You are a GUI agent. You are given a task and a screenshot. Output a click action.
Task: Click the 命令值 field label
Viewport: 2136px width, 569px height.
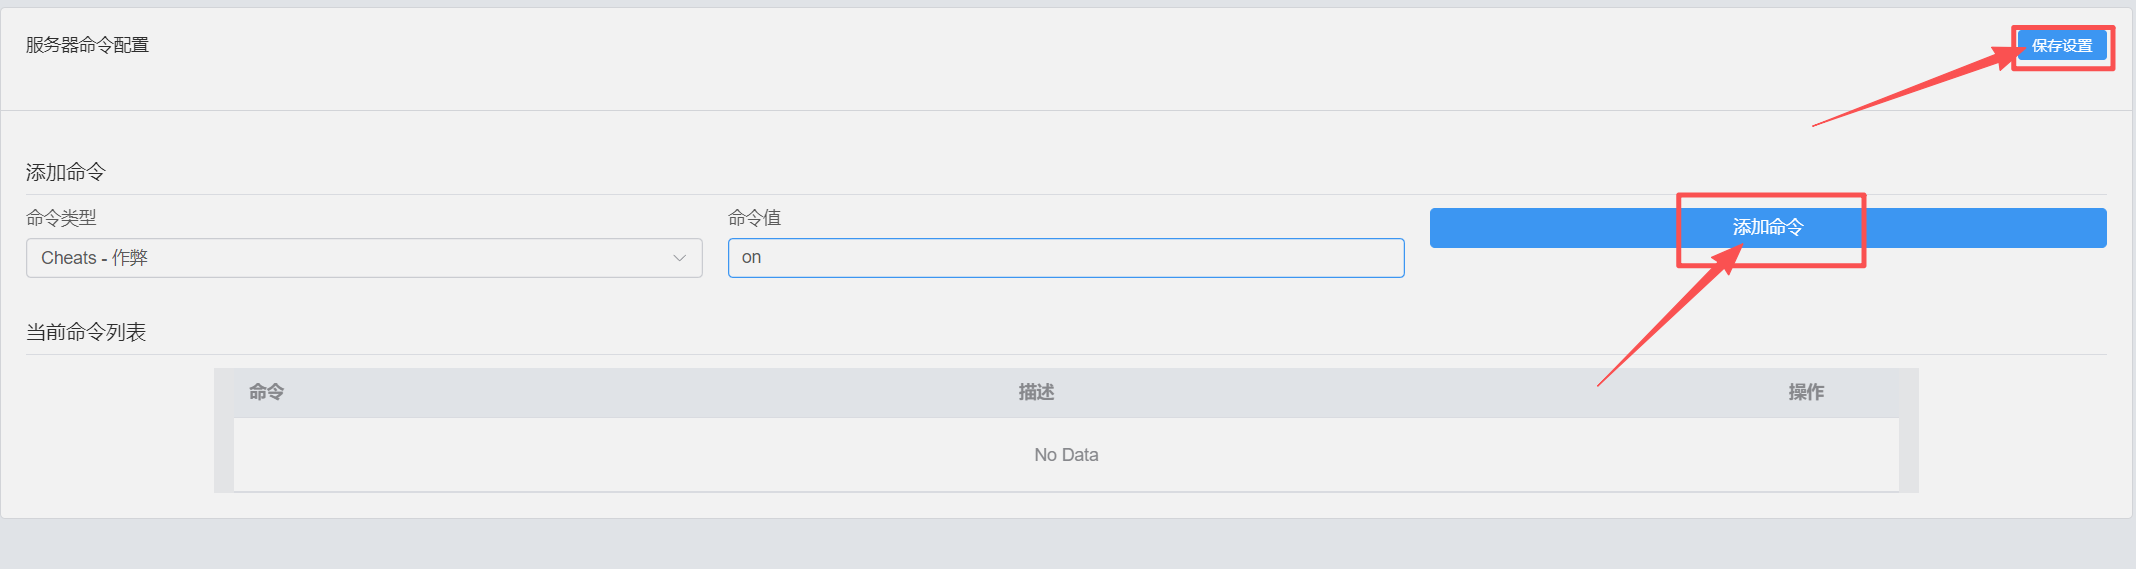click(754, 218)
